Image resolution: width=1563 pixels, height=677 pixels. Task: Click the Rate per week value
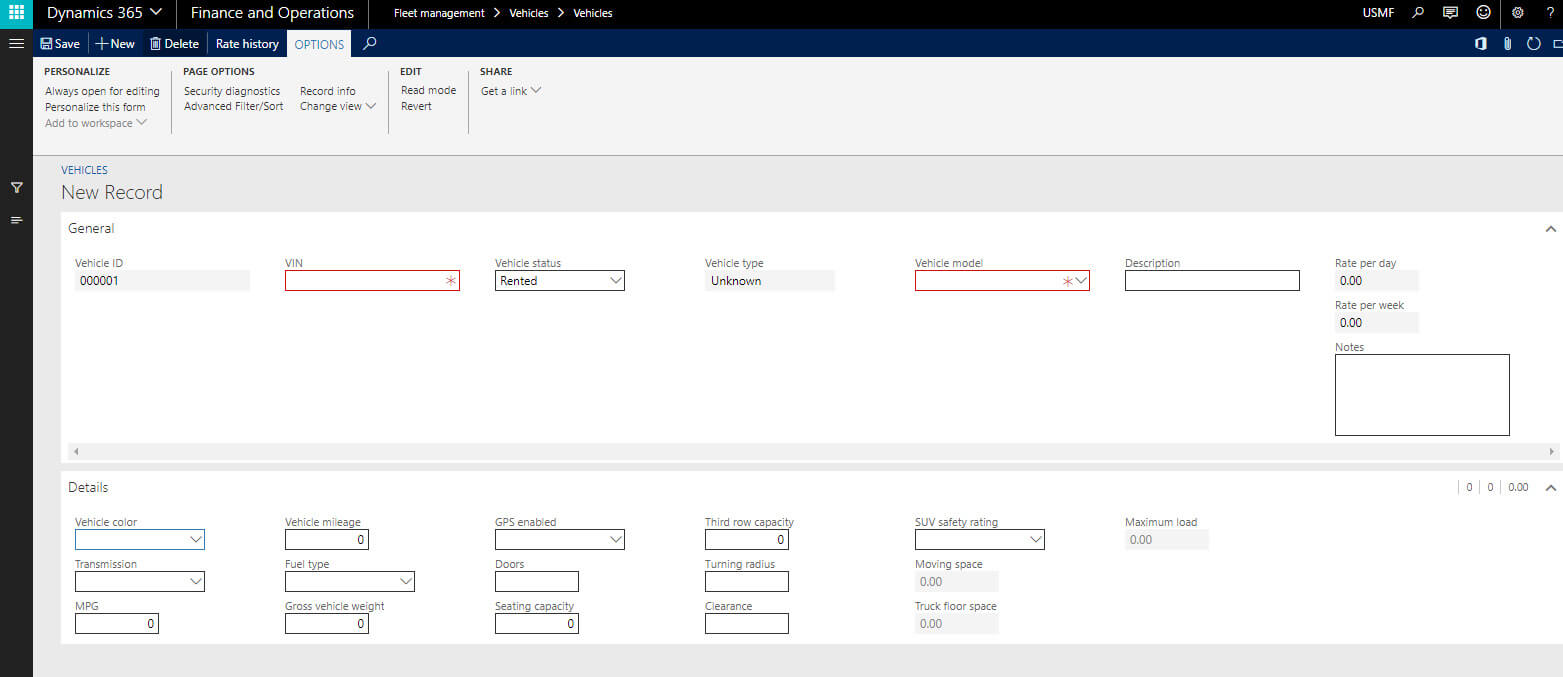click(1377, 323)
